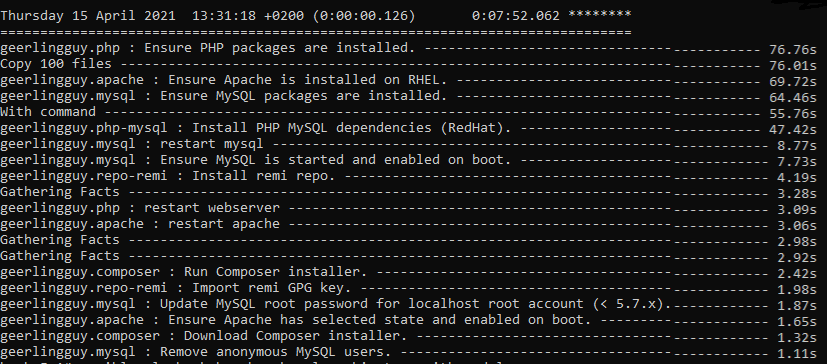
Task: Click the first 'Gathering Facts' line at 3.28s
Action: [x=409, y=192]
